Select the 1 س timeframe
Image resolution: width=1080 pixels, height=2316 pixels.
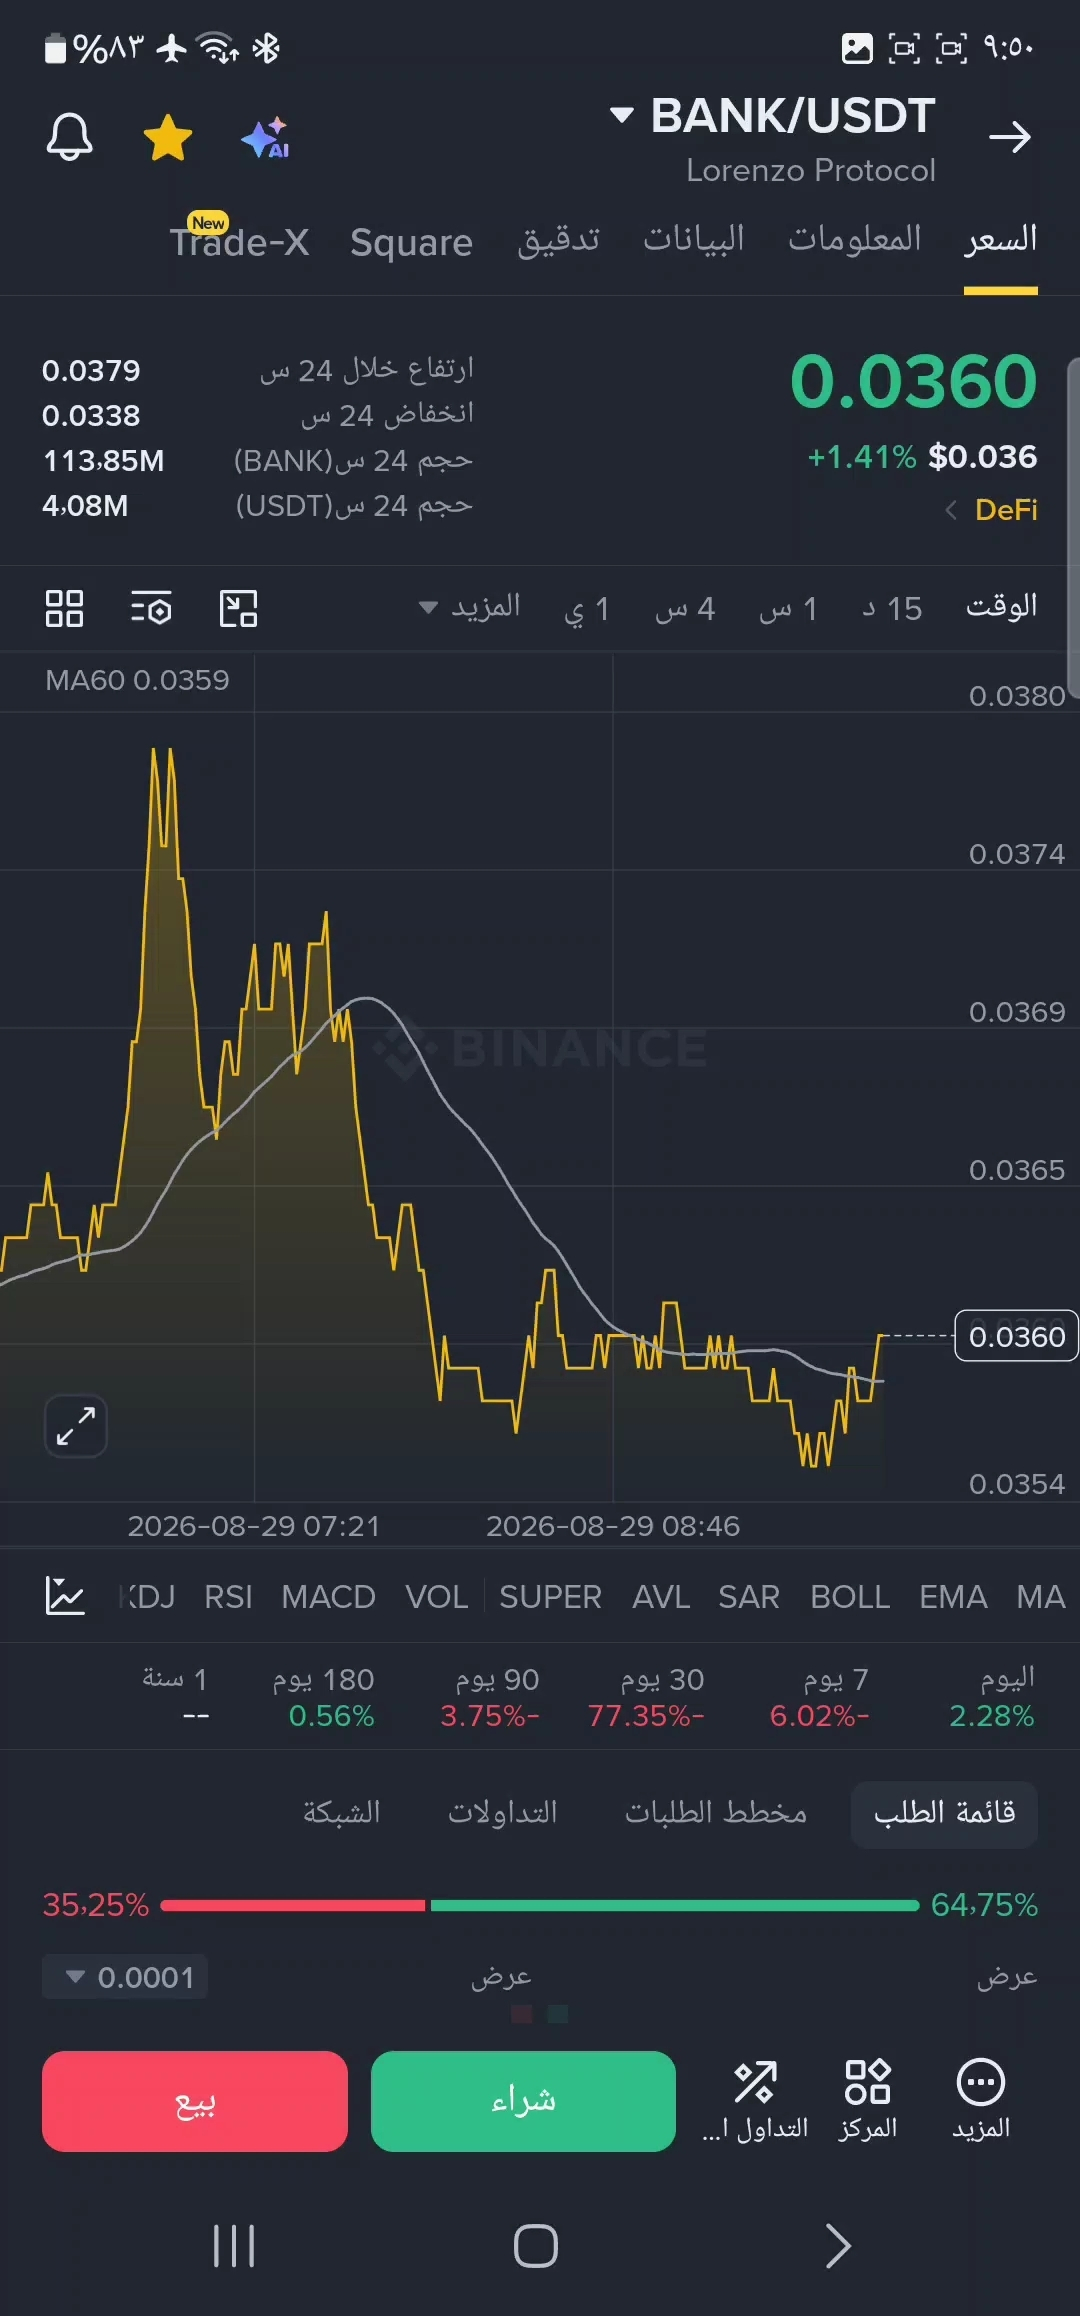tap(788, 608)
